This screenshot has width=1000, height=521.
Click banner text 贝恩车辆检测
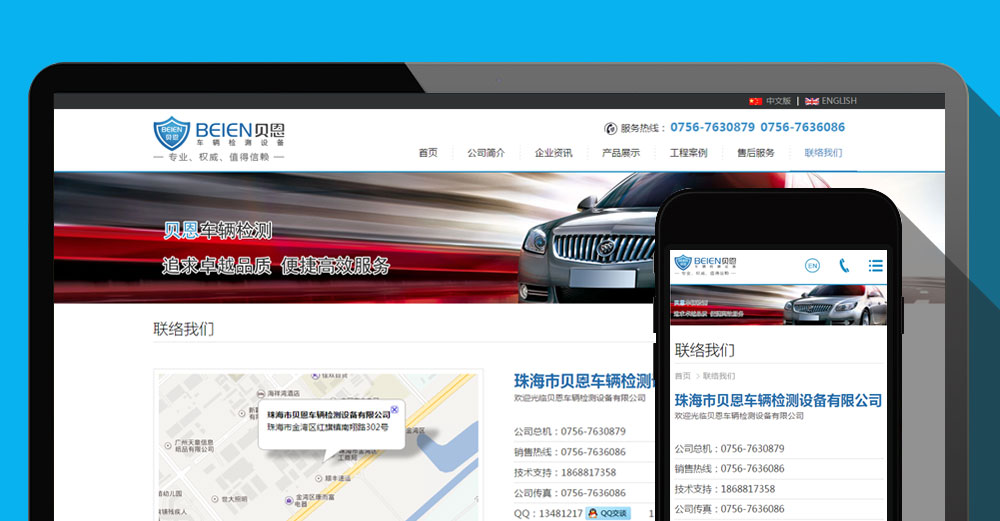tap(218, 230)
